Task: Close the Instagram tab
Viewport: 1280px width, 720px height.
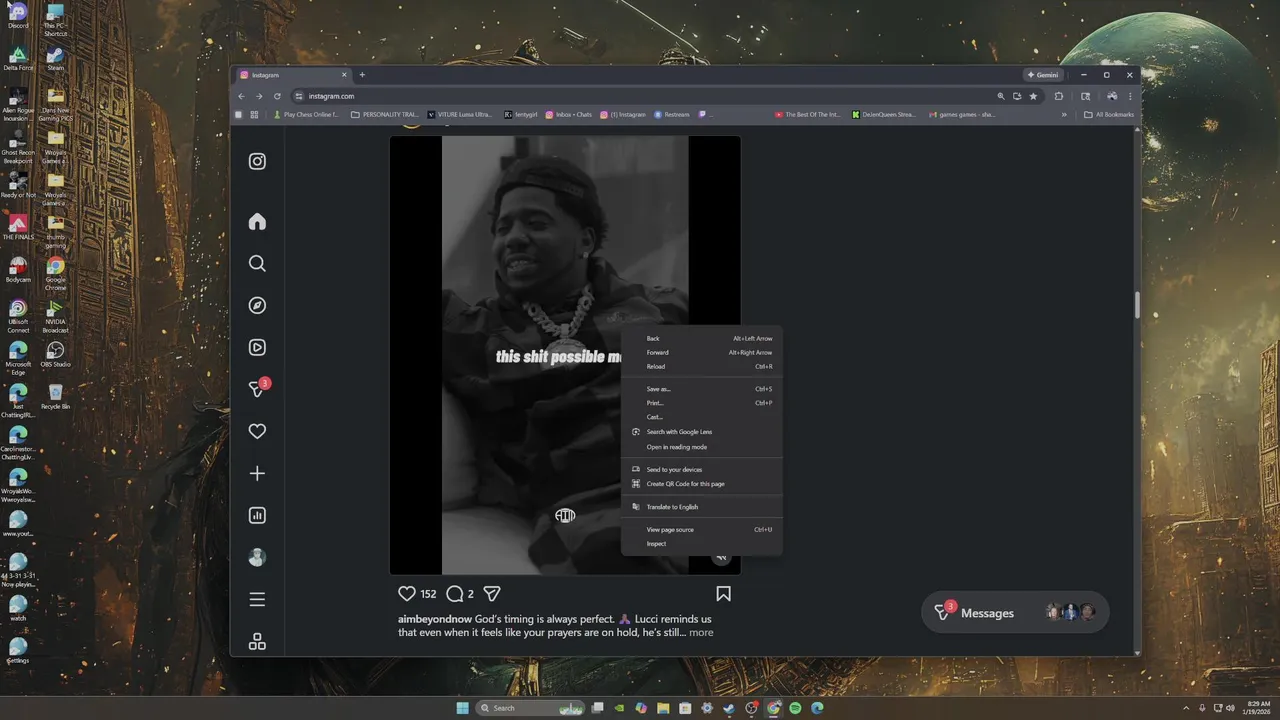Action: (344, 75)
